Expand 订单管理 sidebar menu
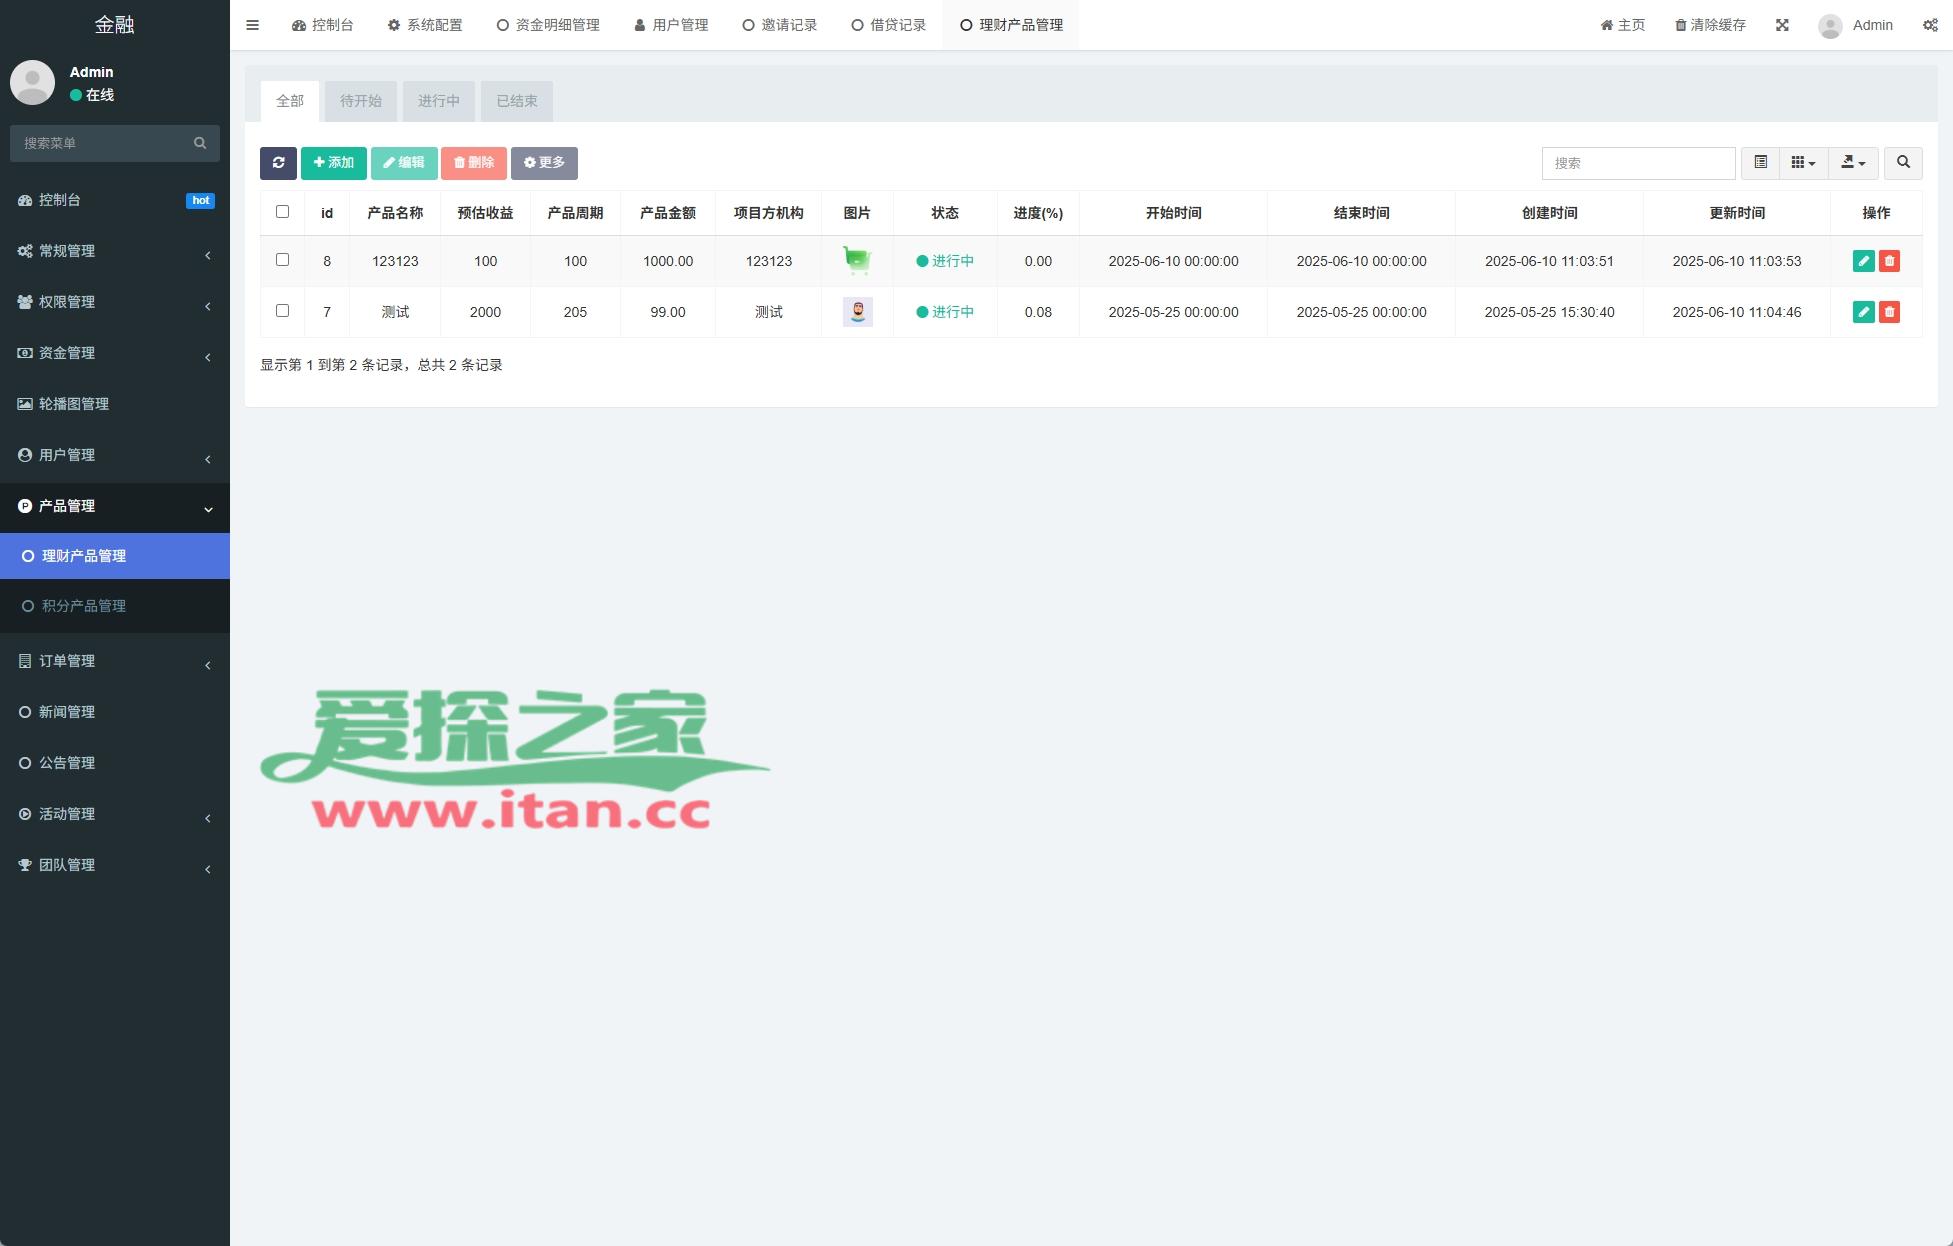Image resolution: width=1953 pixels, height=1246 pixels. point(115,661)
